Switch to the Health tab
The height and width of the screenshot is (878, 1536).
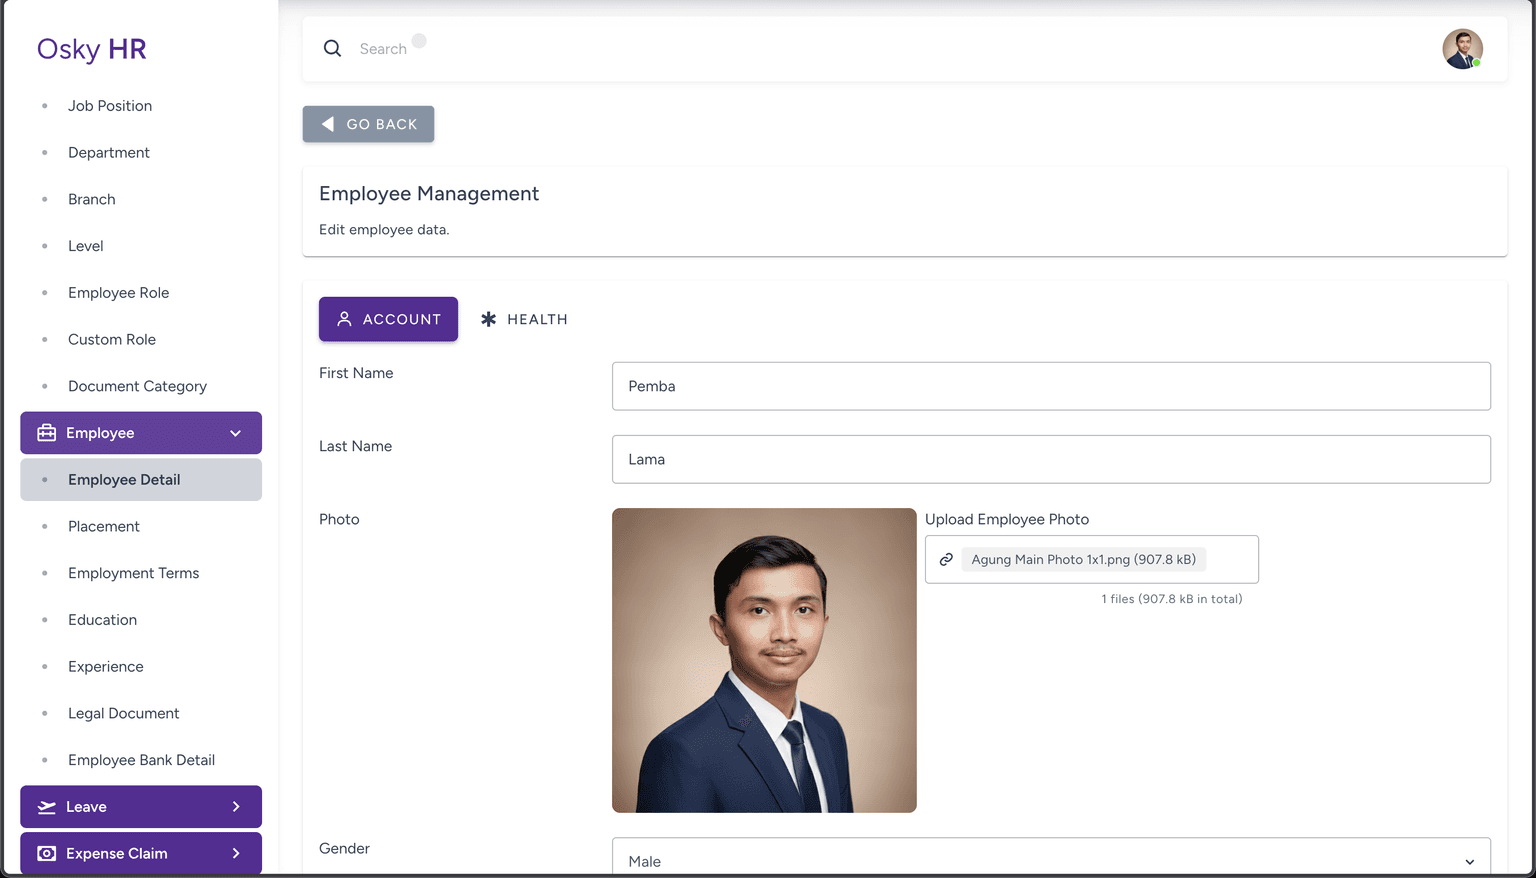click(525, 319)
